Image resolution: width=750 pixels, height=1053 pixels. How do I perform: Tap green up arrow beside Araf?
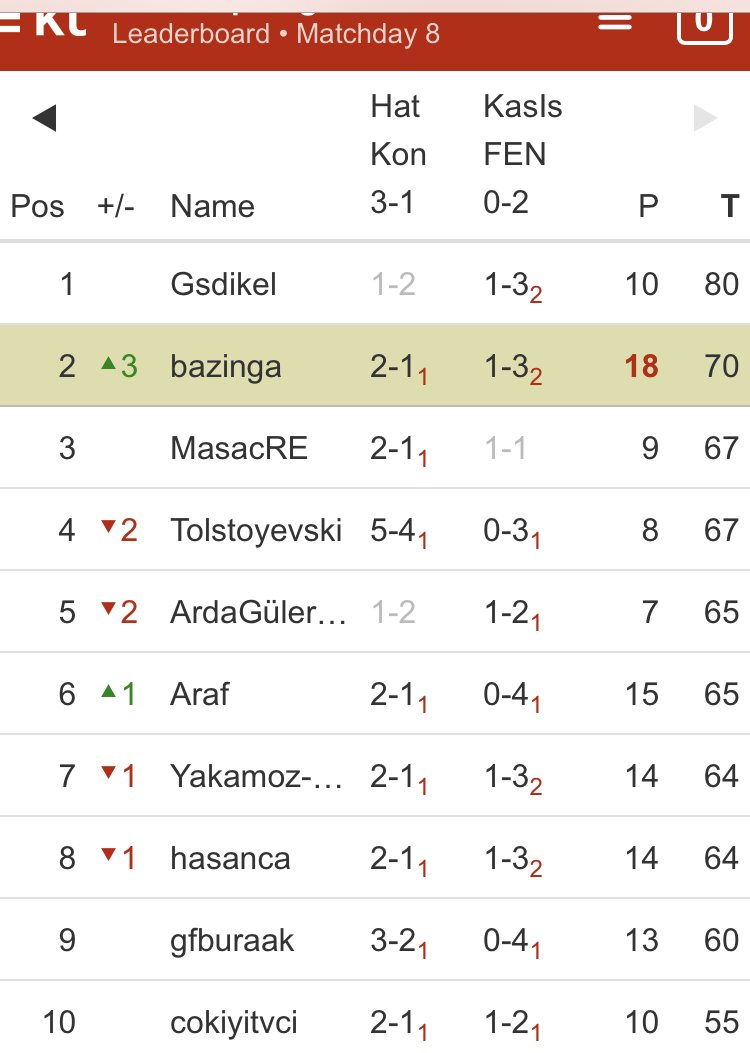(x=109, y=692)
